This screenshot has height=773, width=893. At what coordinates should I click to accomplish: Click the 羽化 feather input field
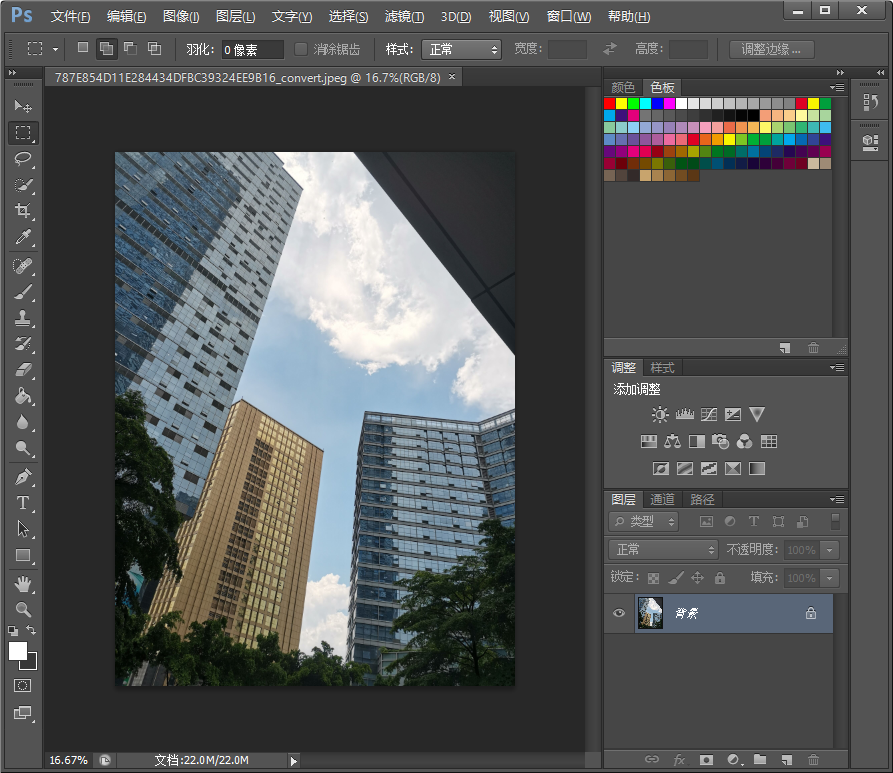click(x=252, y=49)
